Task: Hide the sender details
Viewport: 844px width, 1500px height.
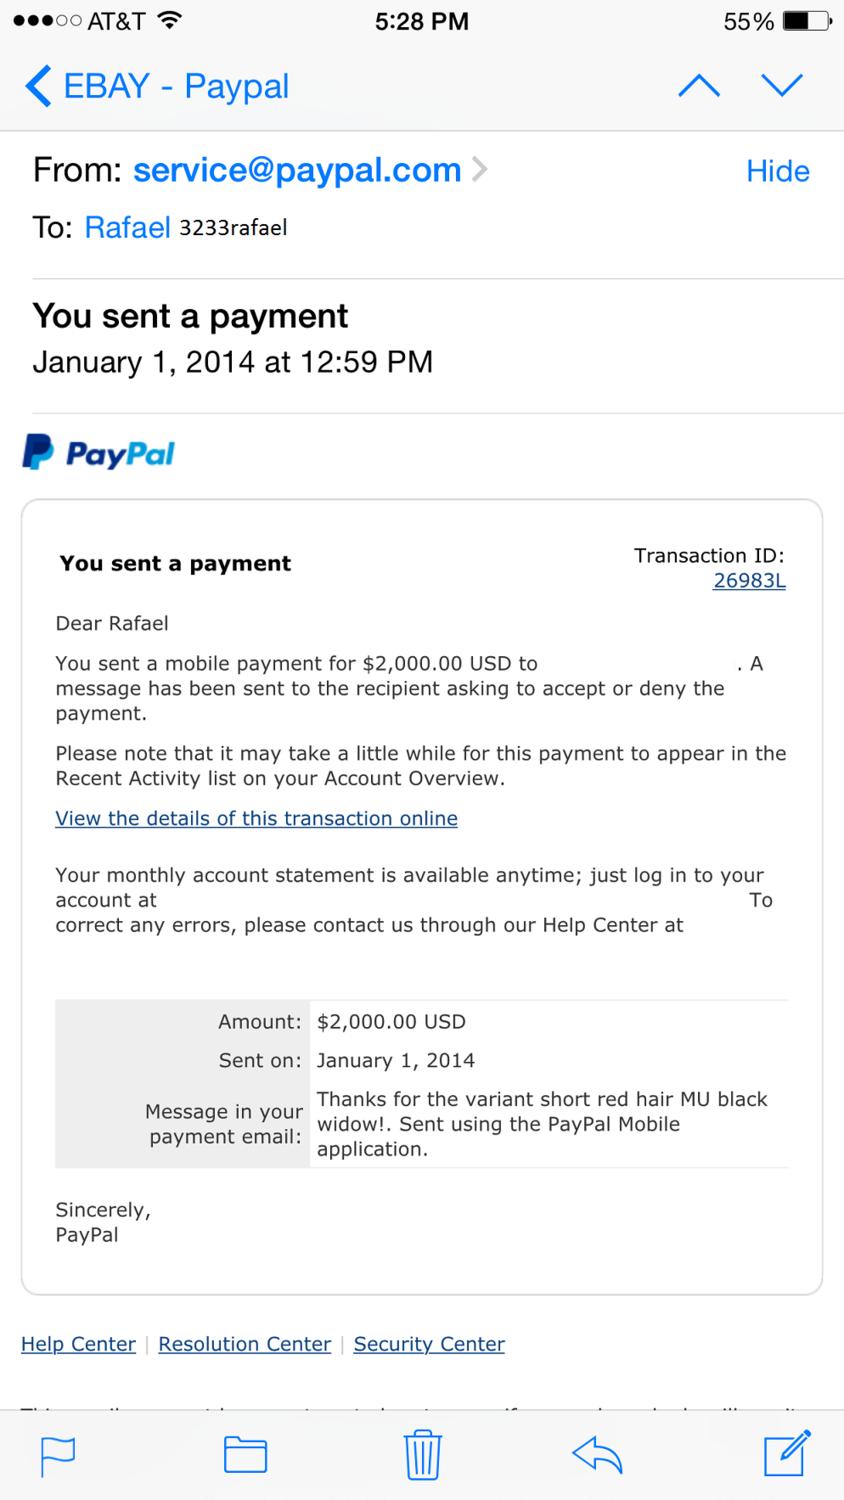Action: tap(777, 171)
